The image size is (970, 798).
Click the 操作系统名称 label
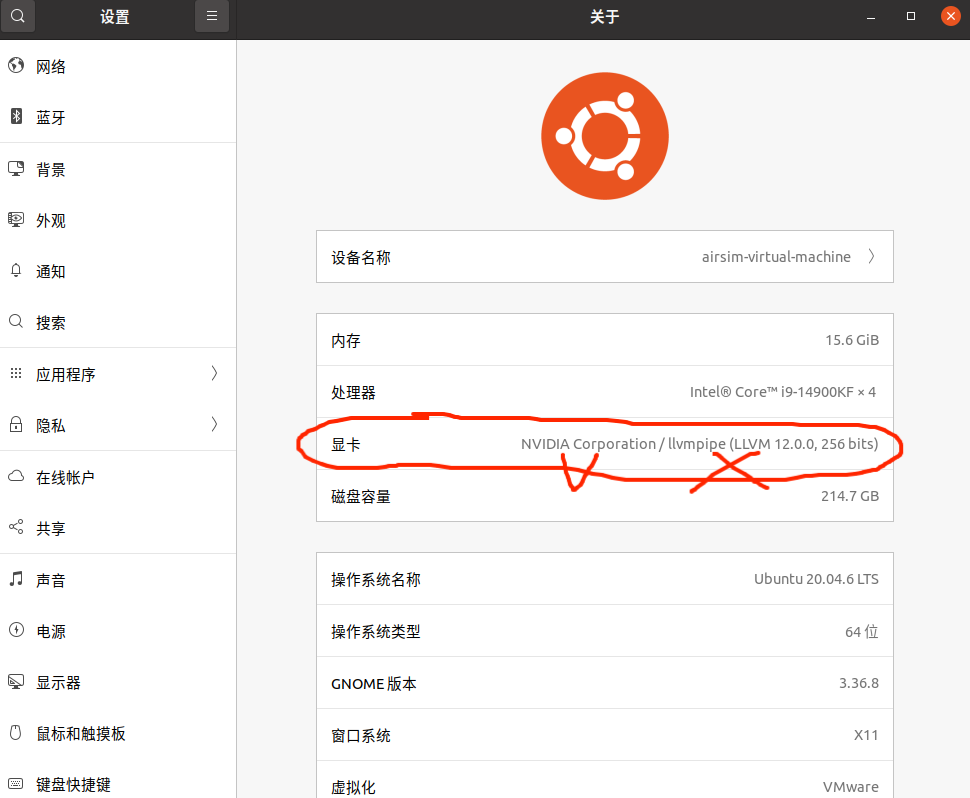point(376,580)
